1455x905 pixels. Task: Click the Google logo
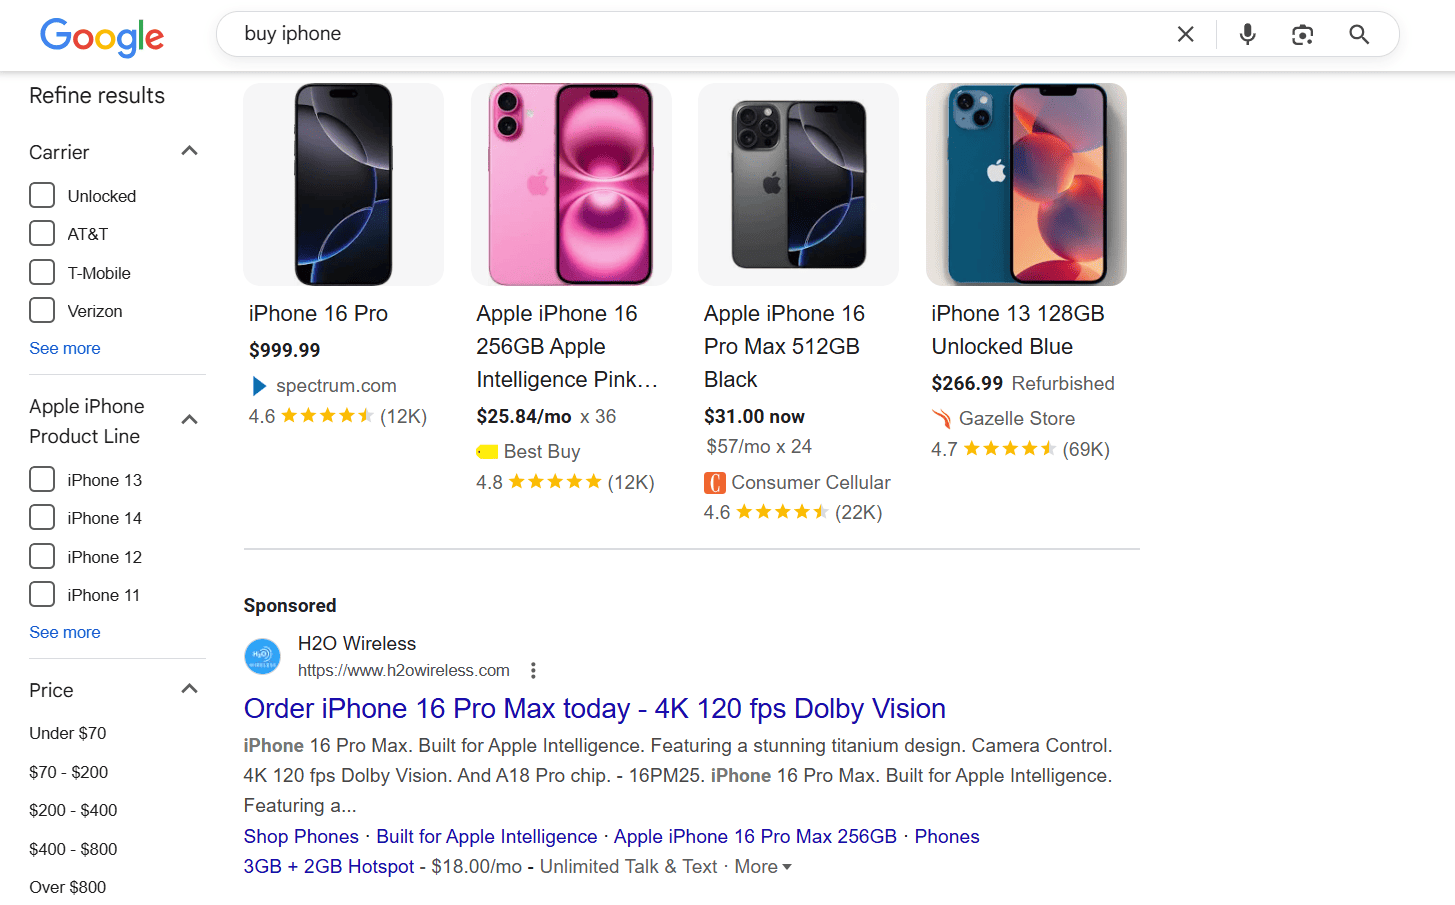point(101,37)
